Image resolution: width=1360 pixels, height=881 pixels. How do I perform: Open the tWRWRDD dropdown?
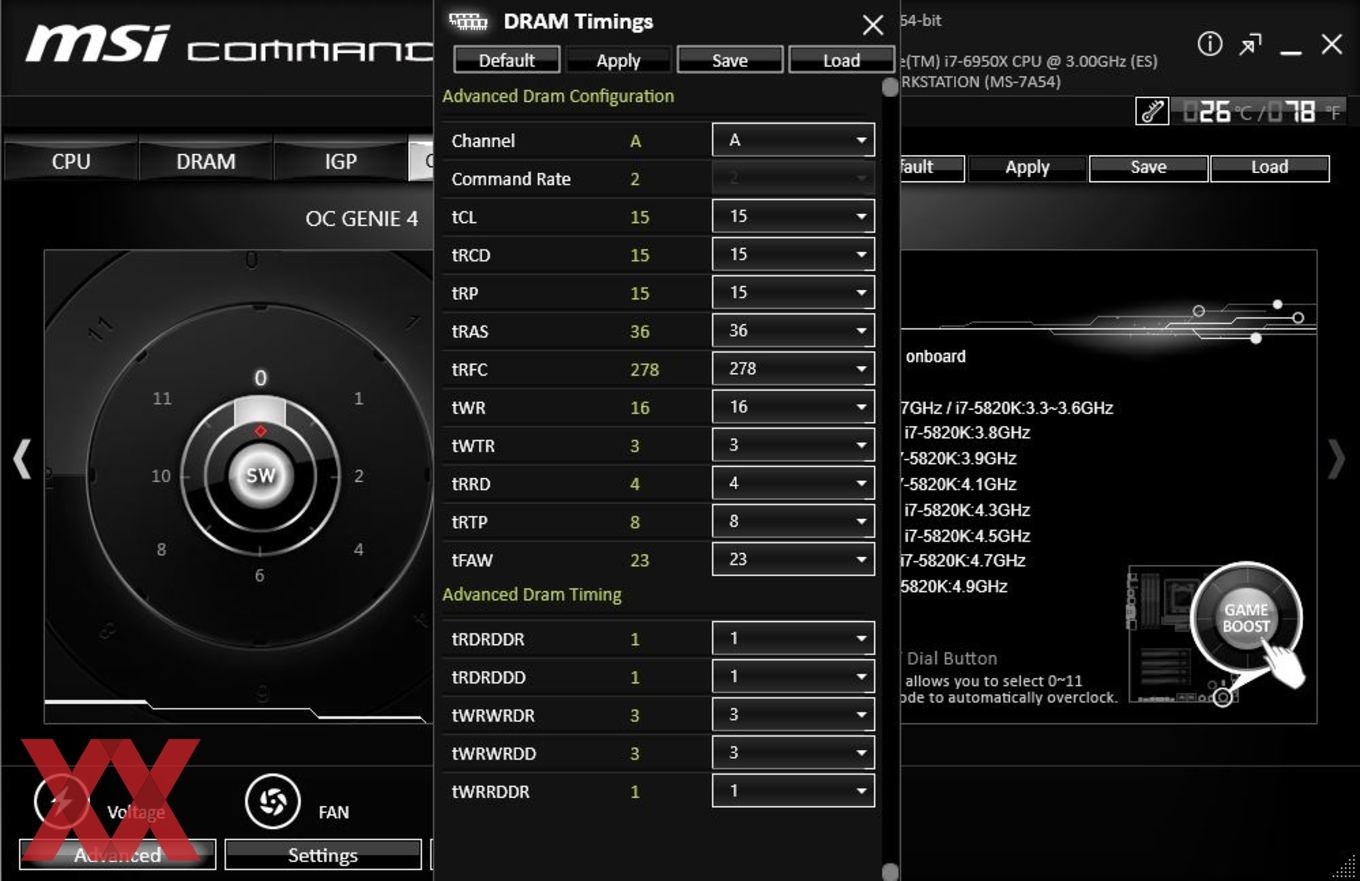click(794, 752)
